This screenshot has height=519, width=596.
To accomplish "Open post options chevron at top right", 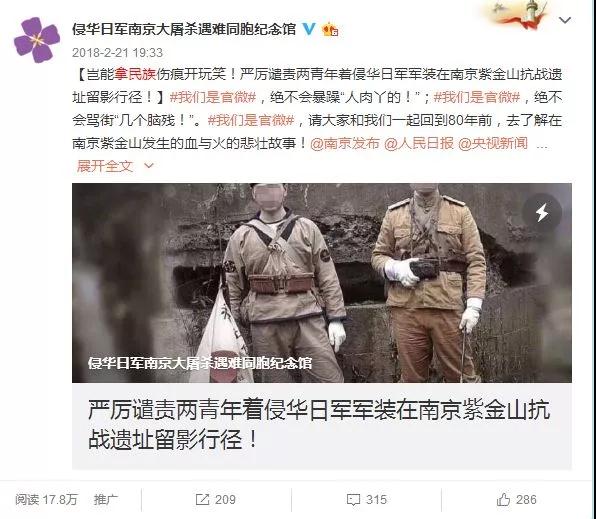I will tap(565, 20).
